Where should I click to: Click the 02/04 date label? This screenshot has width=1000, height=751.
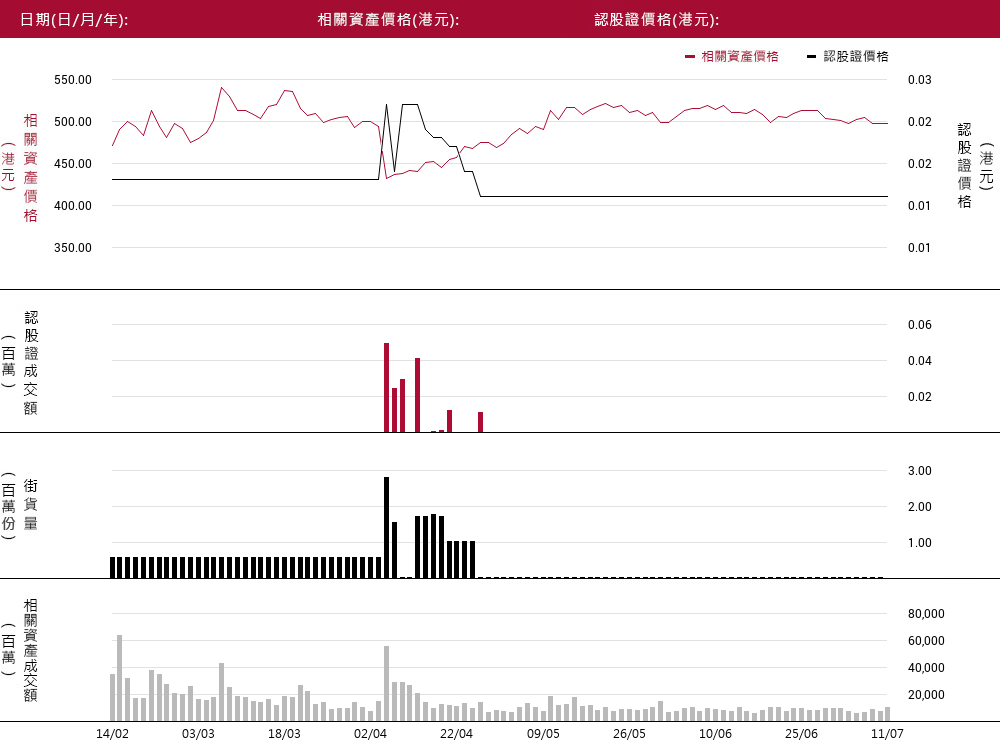(x=371, y=733)
